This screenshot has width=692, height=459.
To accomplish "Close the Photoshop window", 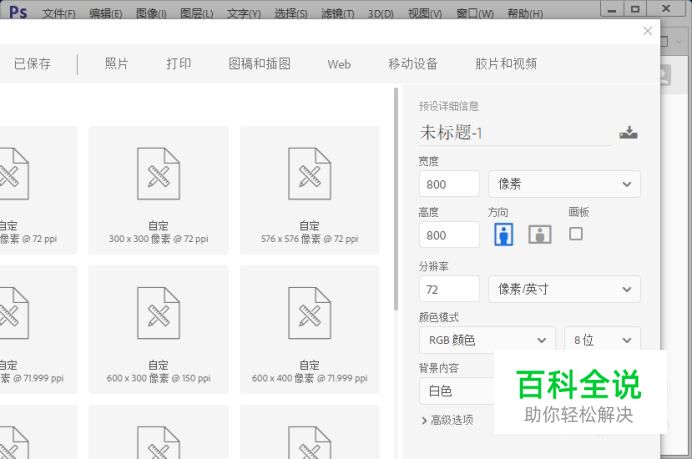I will tap(667, 8).
